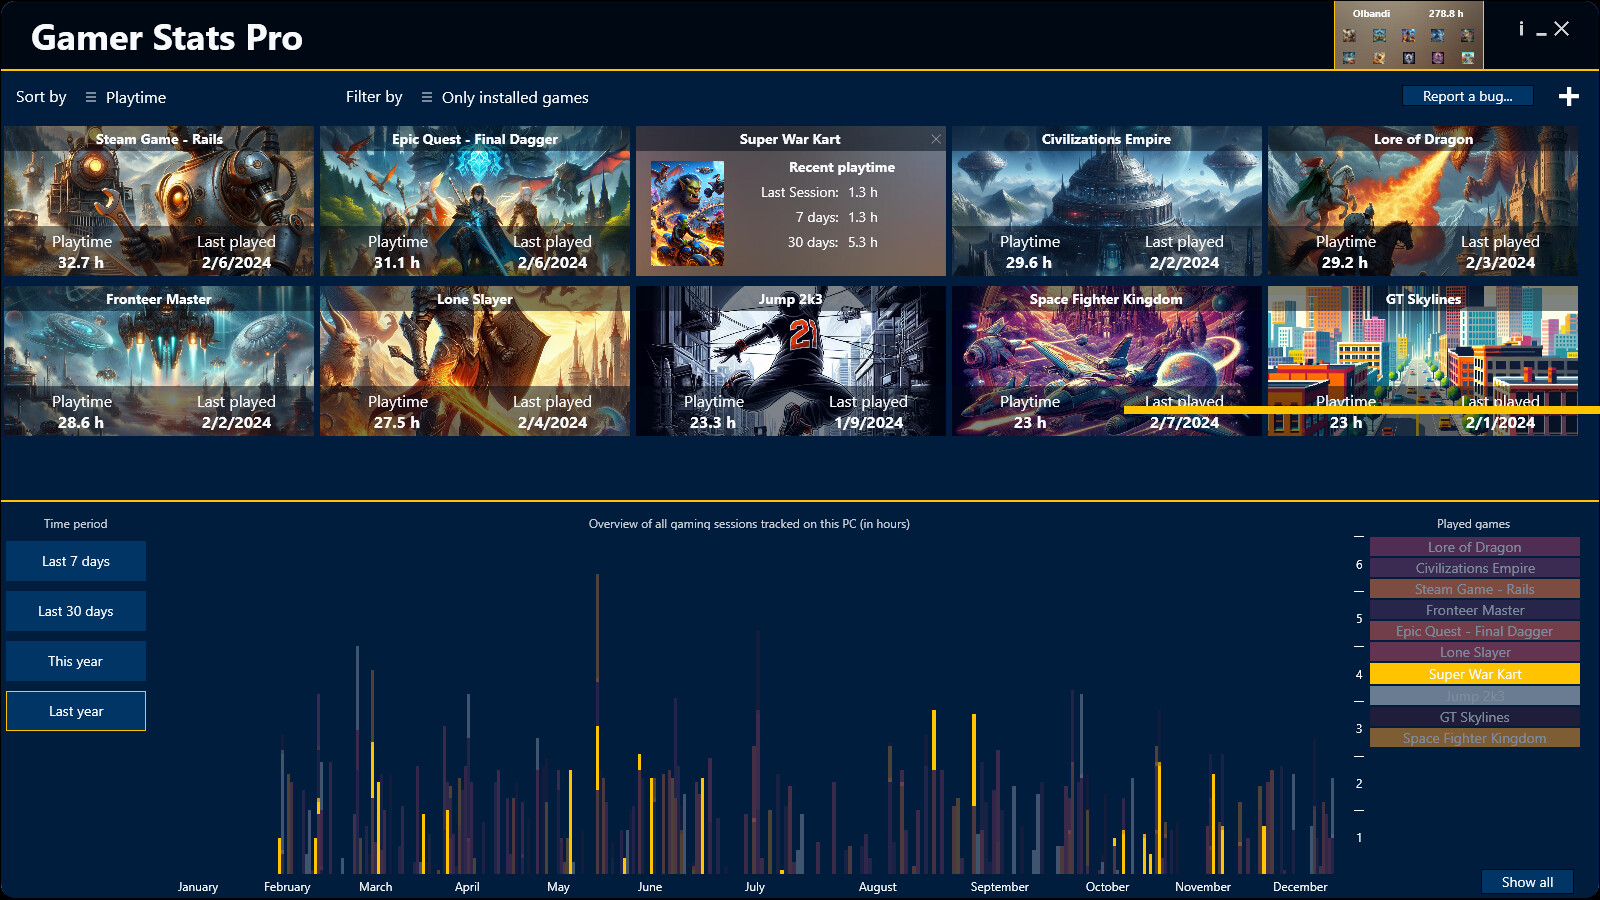Select the Last 7 days time period
Viewport: 1600px width, 900px height.
[x=75, y=561]
